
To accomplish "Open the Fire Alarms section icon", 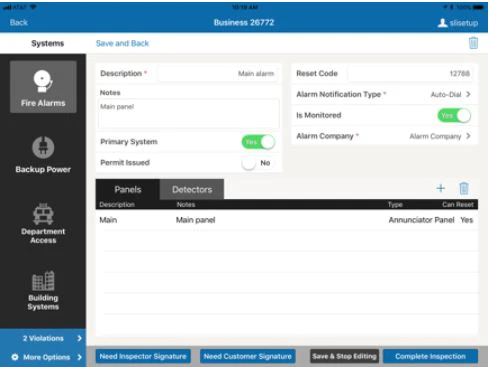I will click(x=43, y=81).
